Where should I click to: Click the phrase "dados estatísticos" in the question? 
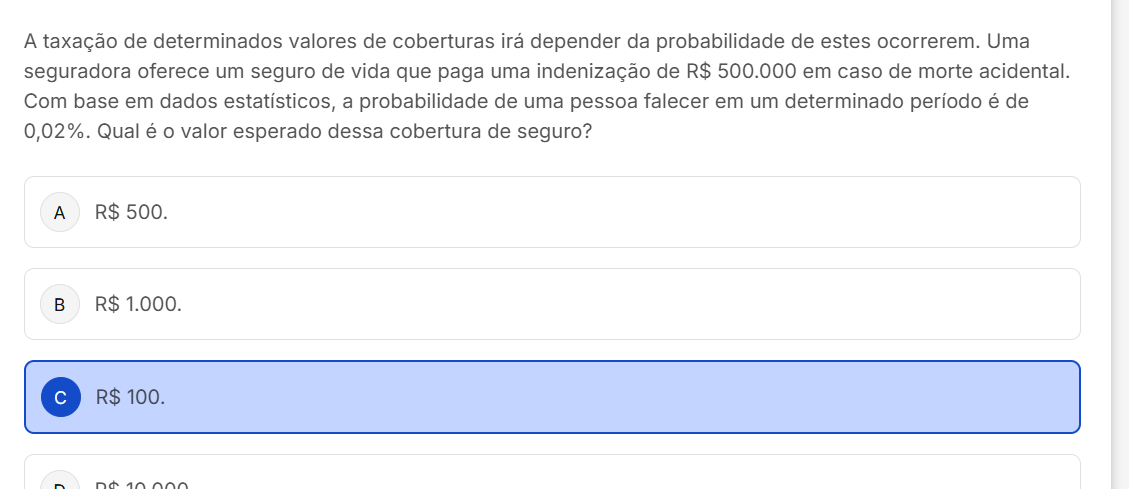(x=257, y=102)
